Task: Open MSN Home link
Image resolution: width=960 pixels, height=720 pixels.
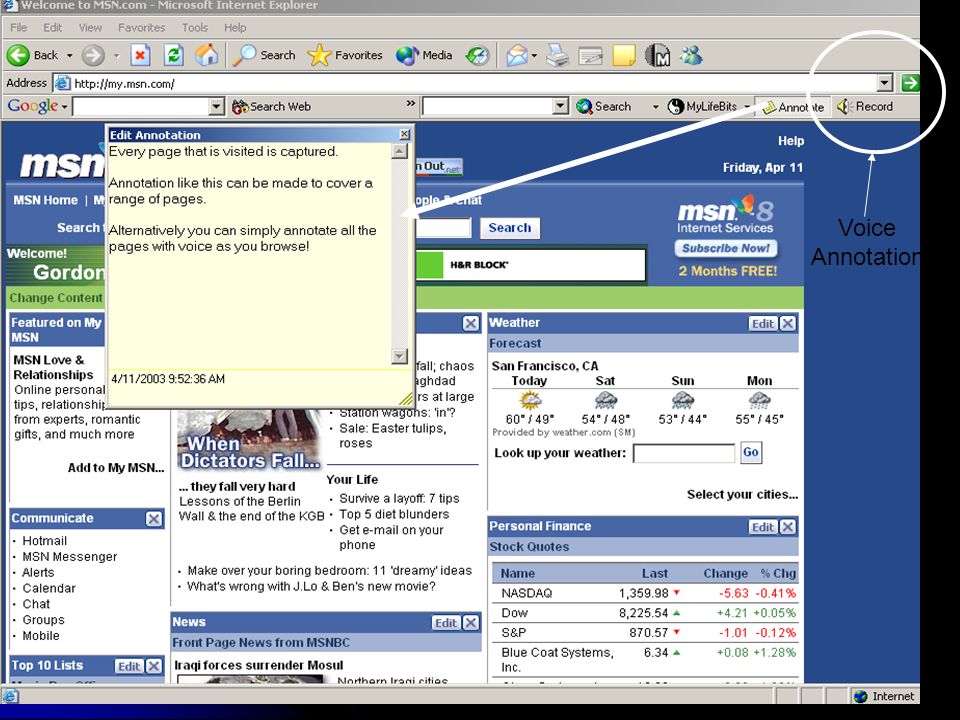Action: (x=46, y=200)
